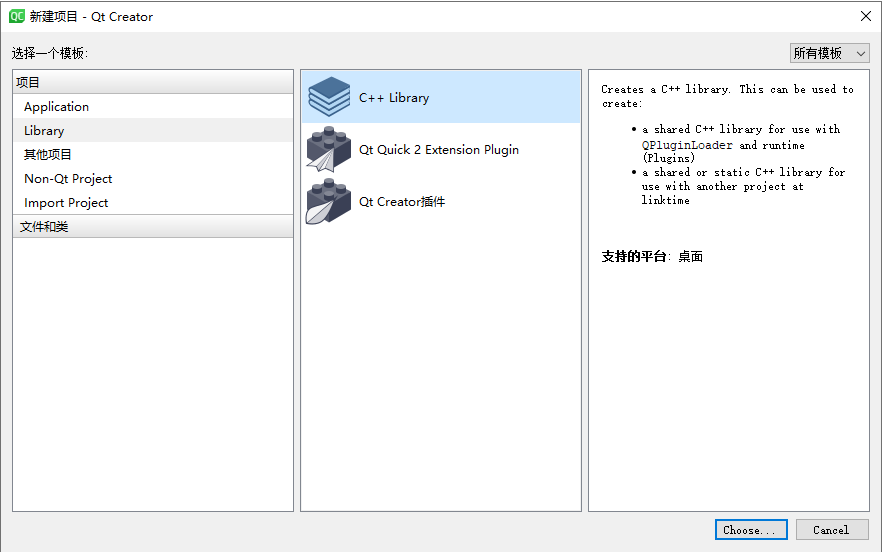Click the 文件和类 section header
The height and width of the screenshot is (552, 885).
tap(152, 226)
